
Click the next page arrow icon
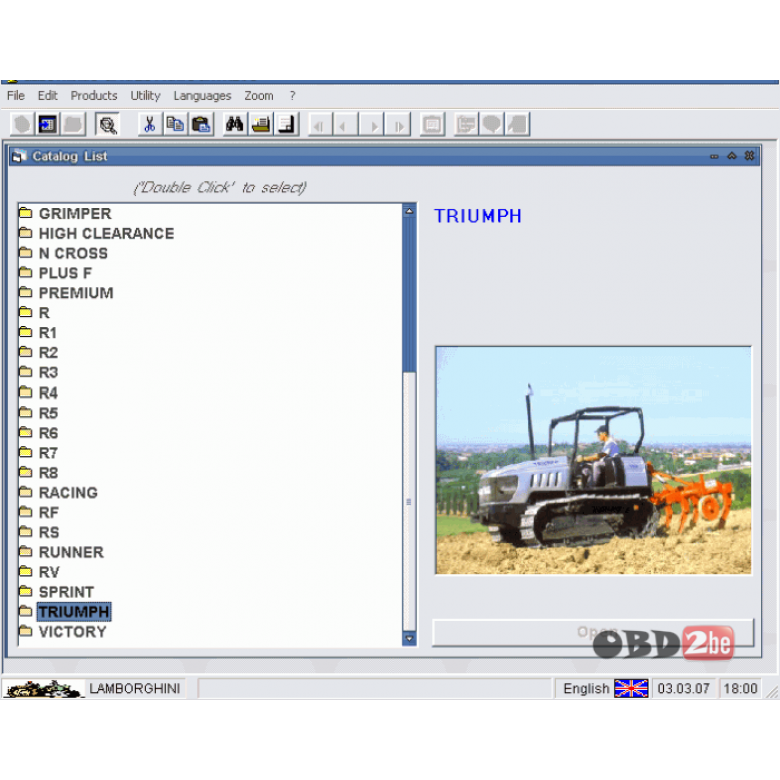click(x=372, y=124)
